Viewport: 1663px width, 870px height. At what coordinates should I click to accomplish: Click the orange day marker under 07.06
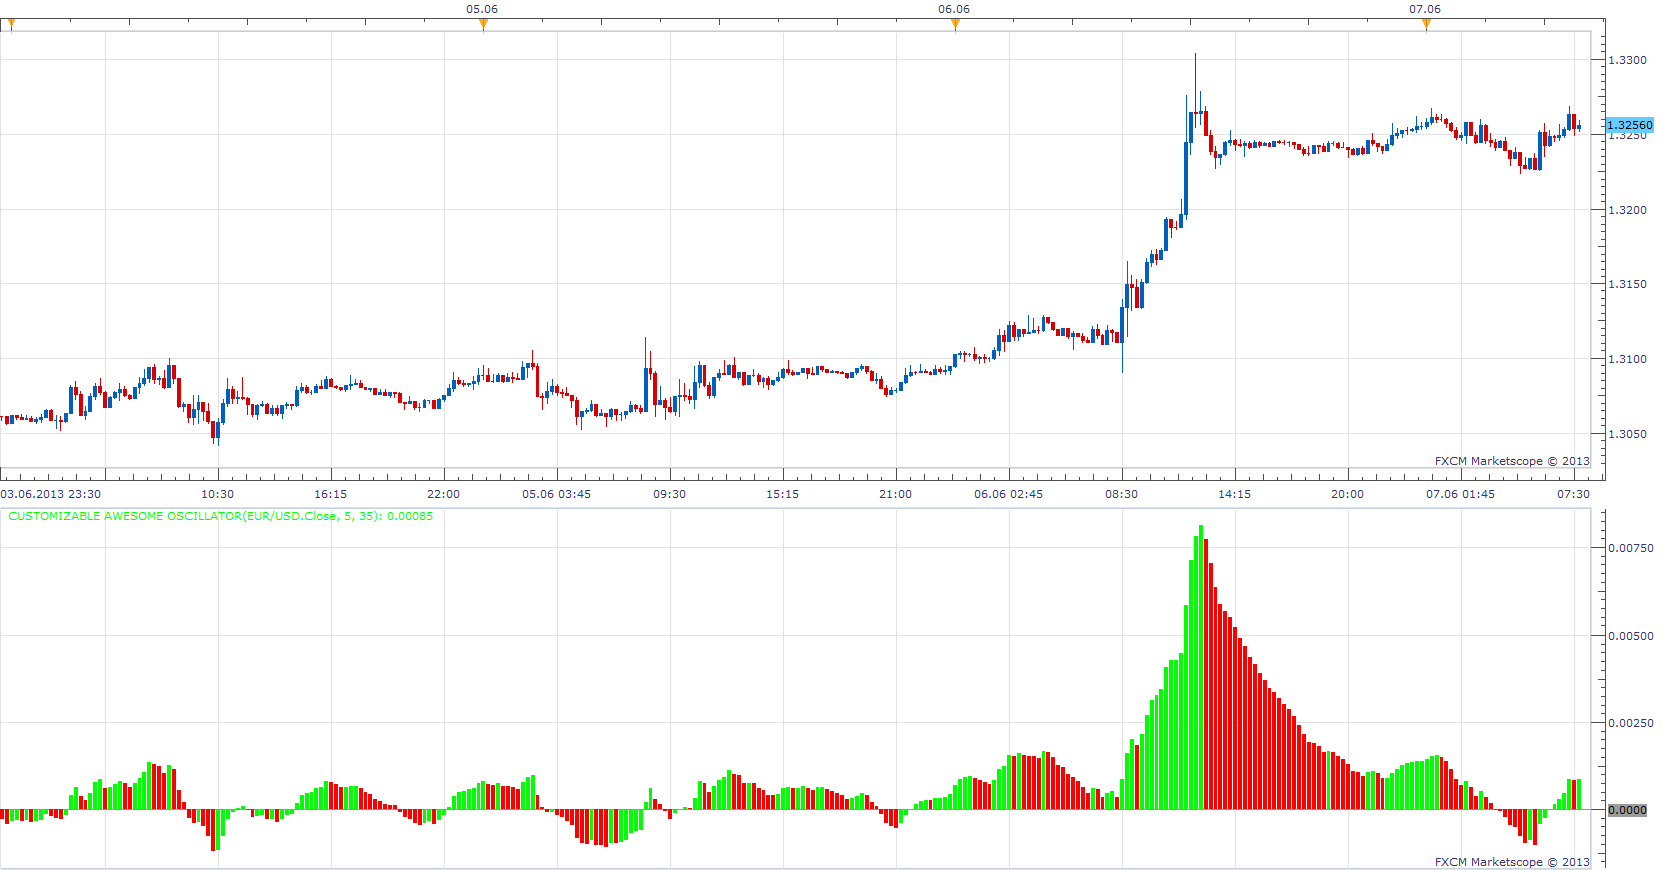tap(1426, 25)
